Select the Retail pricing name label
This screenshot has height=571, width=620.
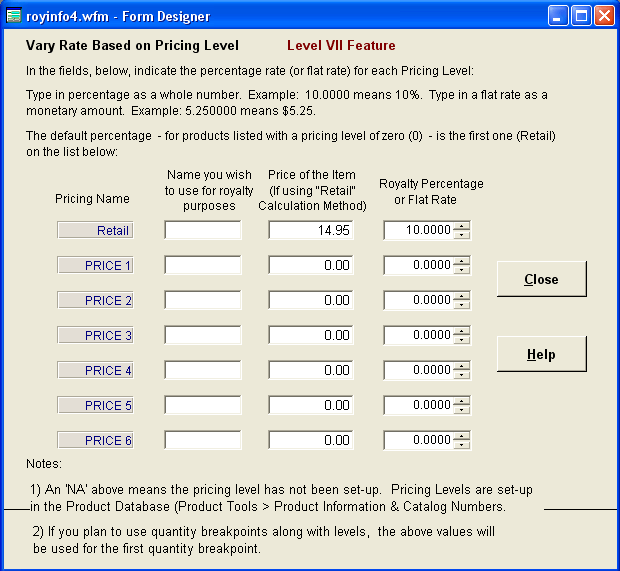click(95, 230)
